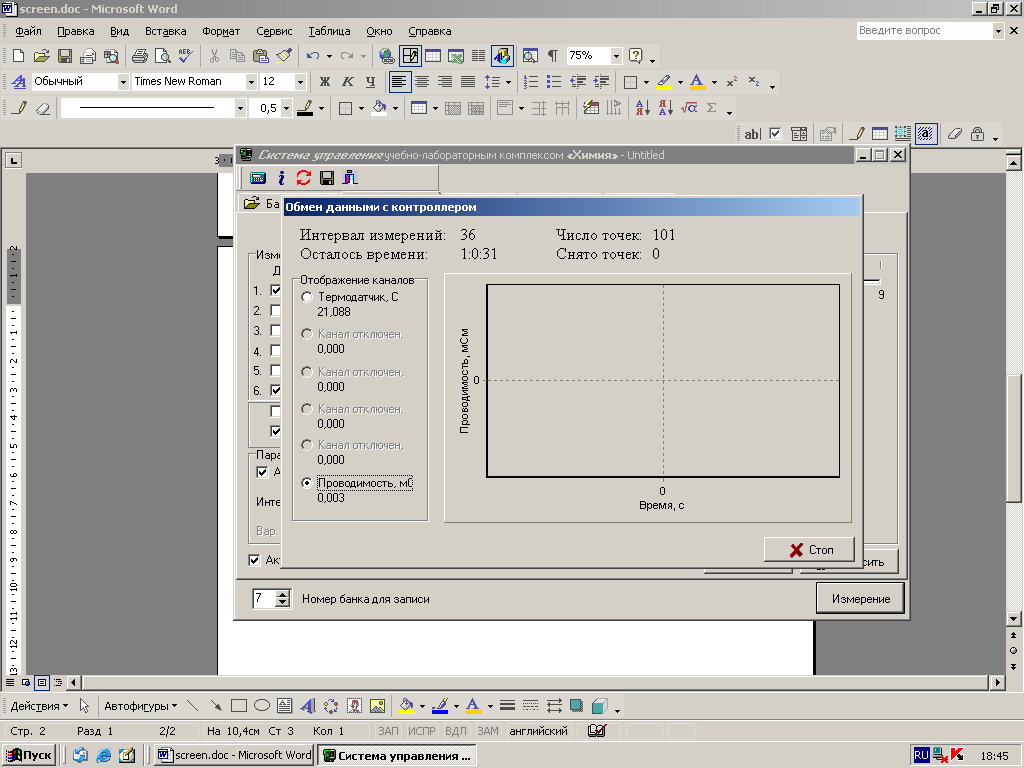The height and width of the screenshot is (768, 1024).
Task: Click the fill color bucket in drawing toolbar
Action: (x=406, y=706)
